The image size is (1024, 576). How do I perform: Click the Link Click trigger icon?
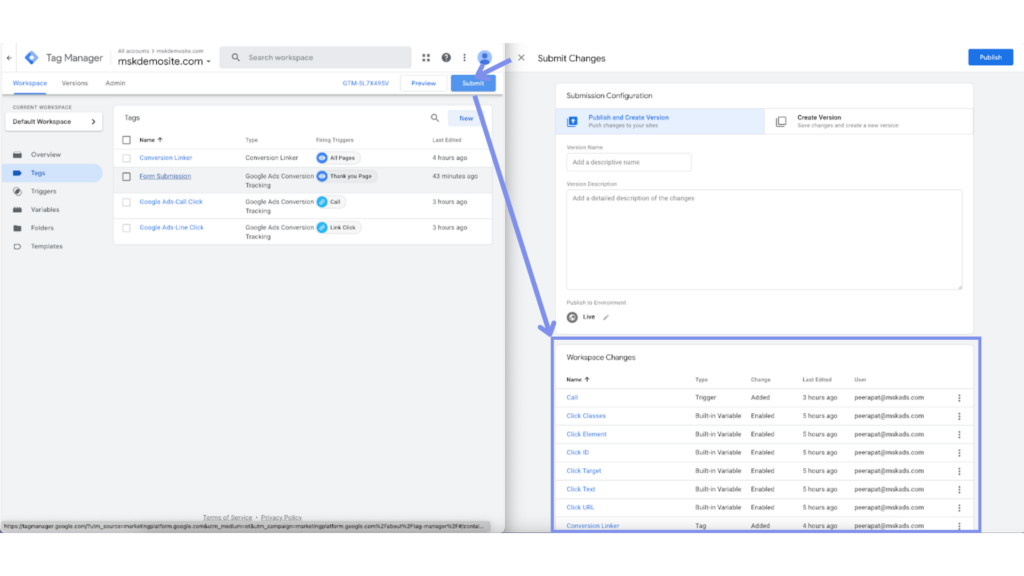(x=322, y=227)
